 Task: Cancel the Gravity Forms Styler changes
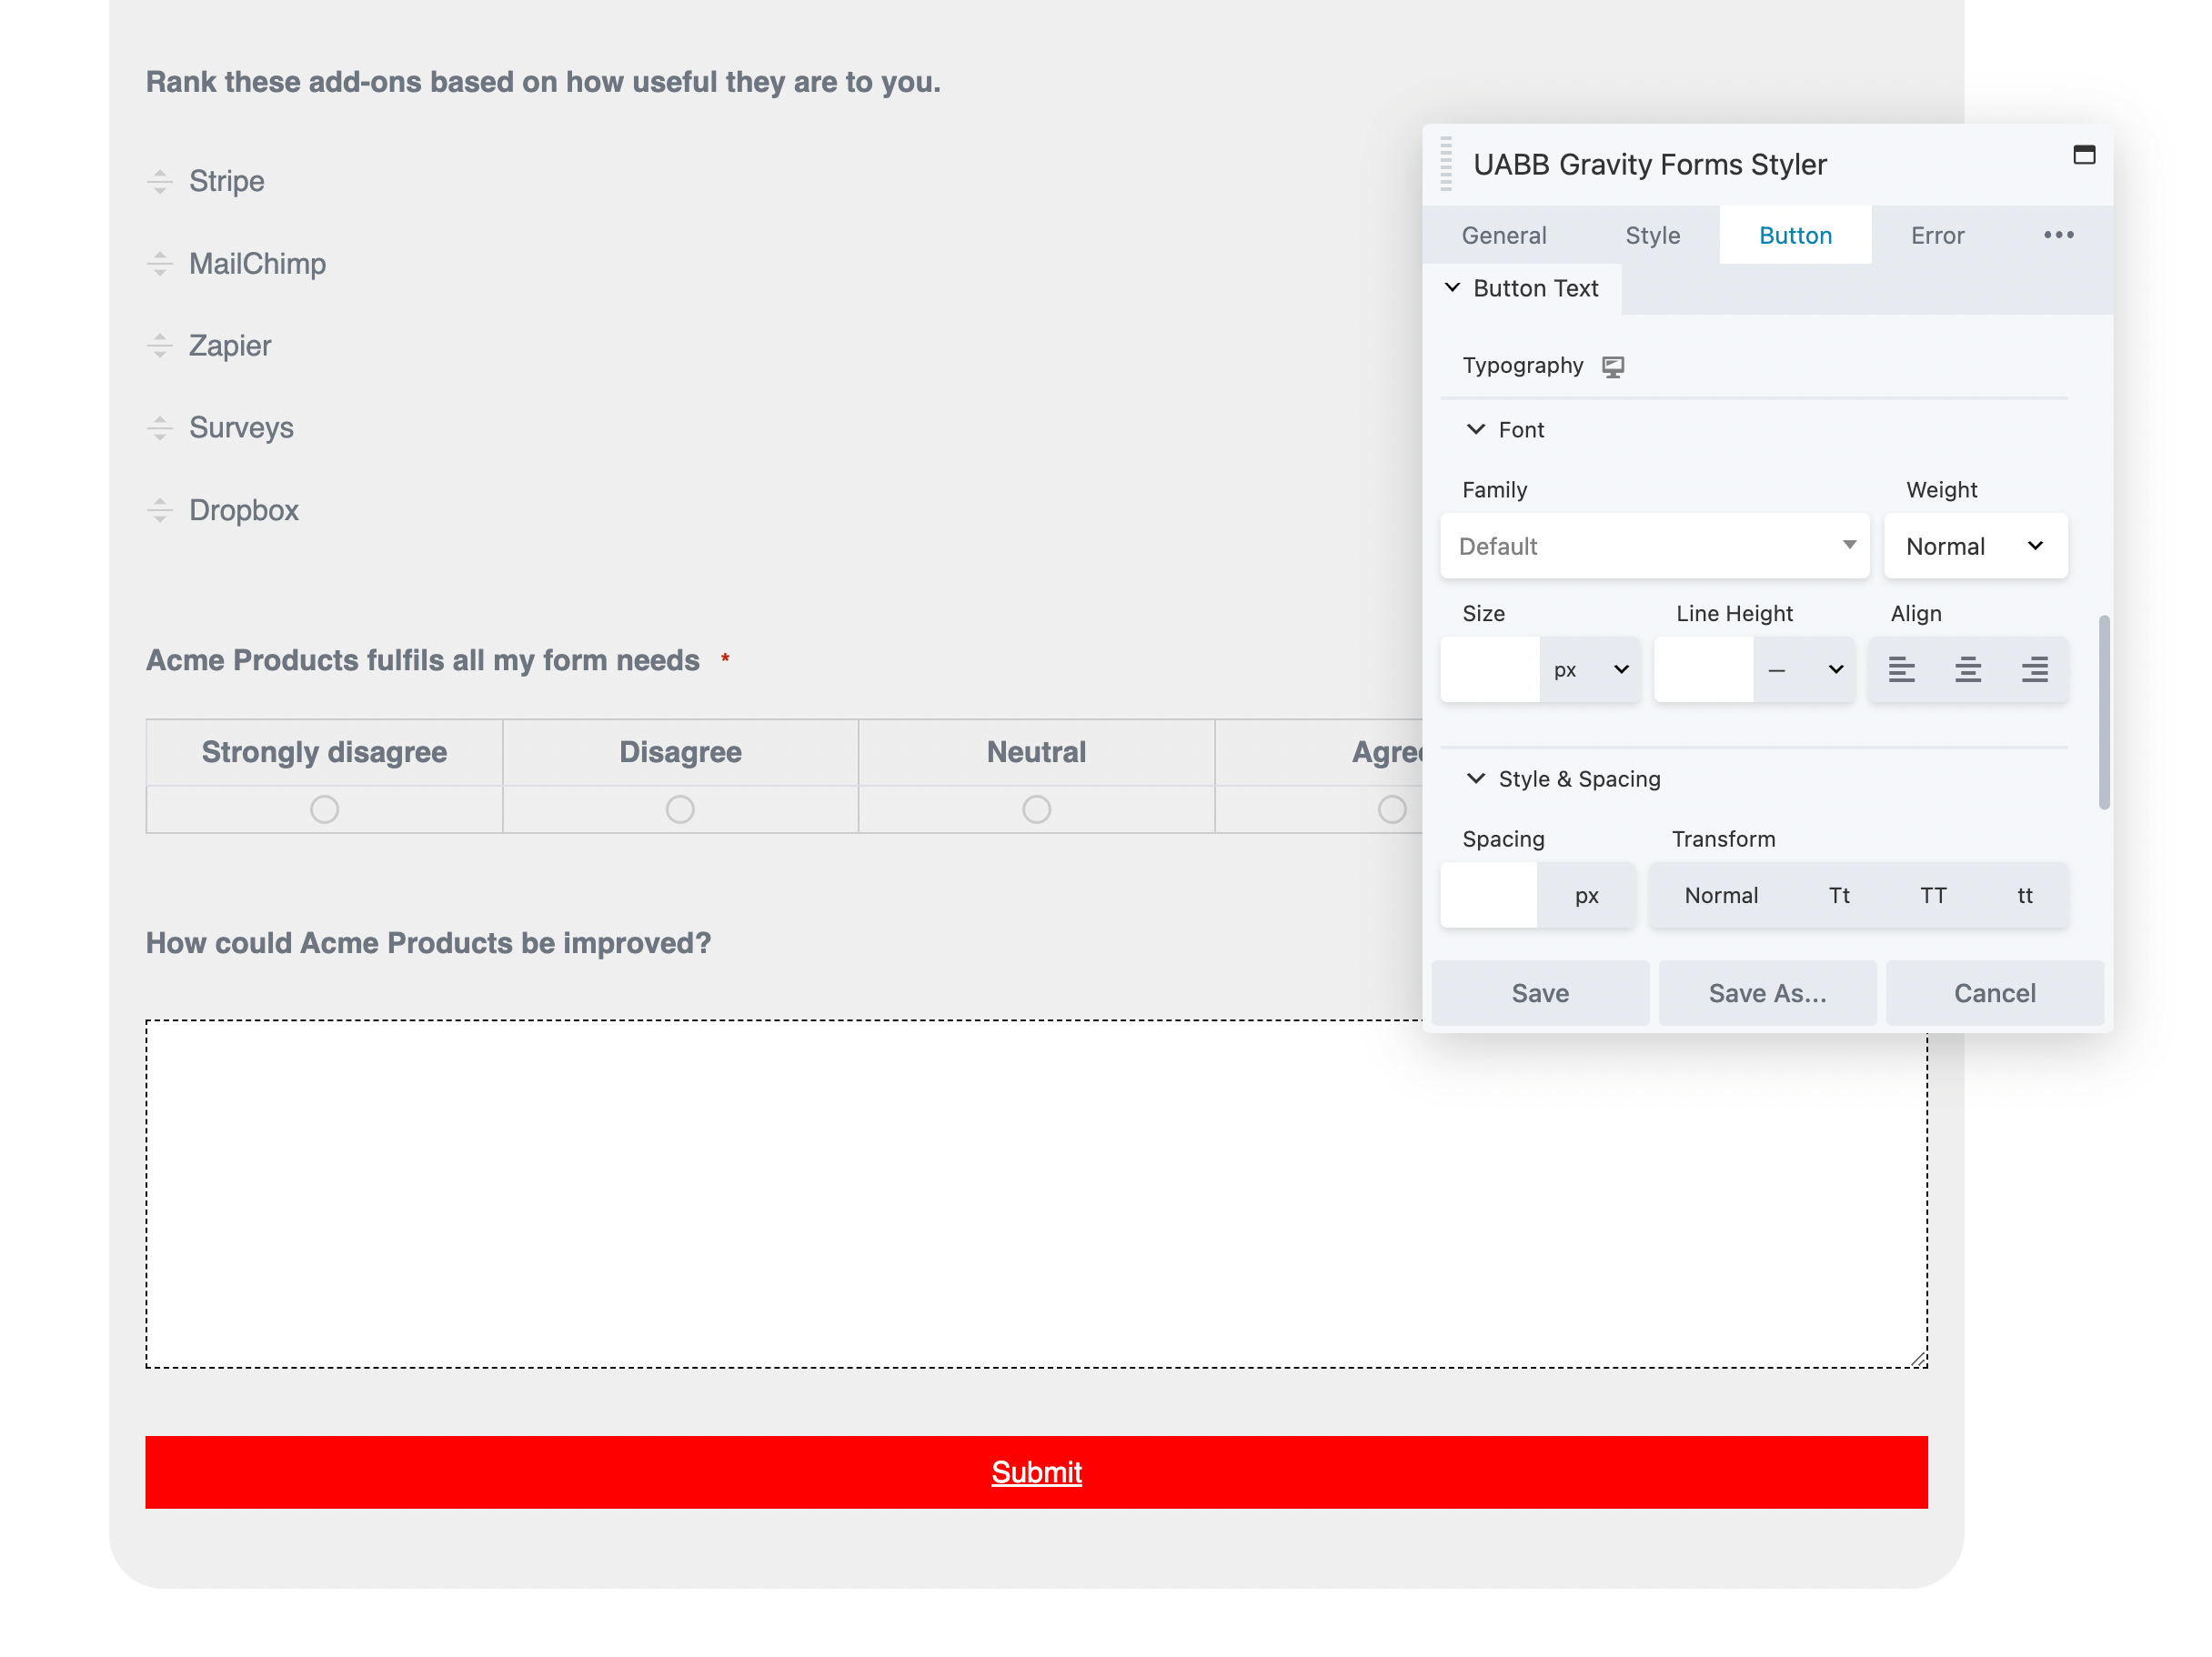point(1994,992)
